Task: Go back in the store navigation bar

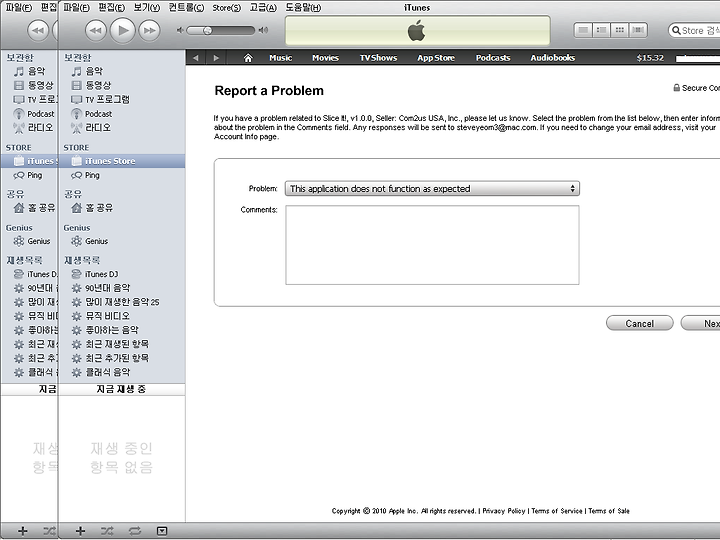Action: point(196,58)
